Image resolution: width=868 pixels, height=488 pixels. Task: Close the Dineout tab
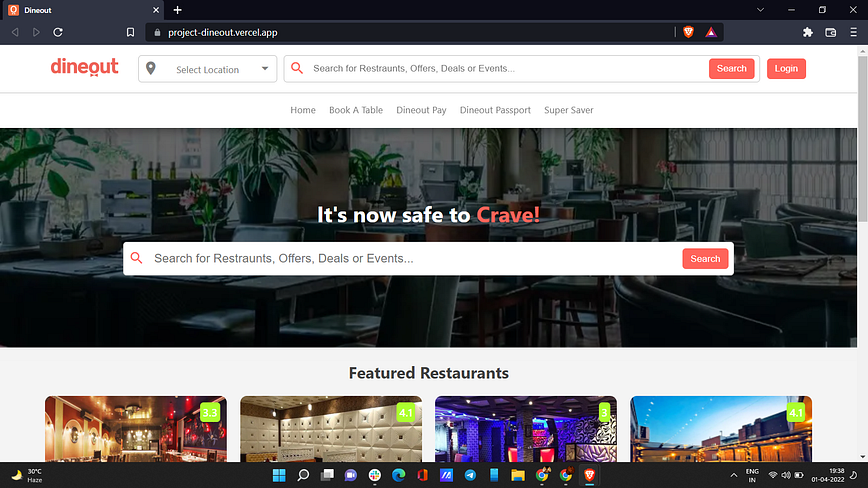point(156,10)
